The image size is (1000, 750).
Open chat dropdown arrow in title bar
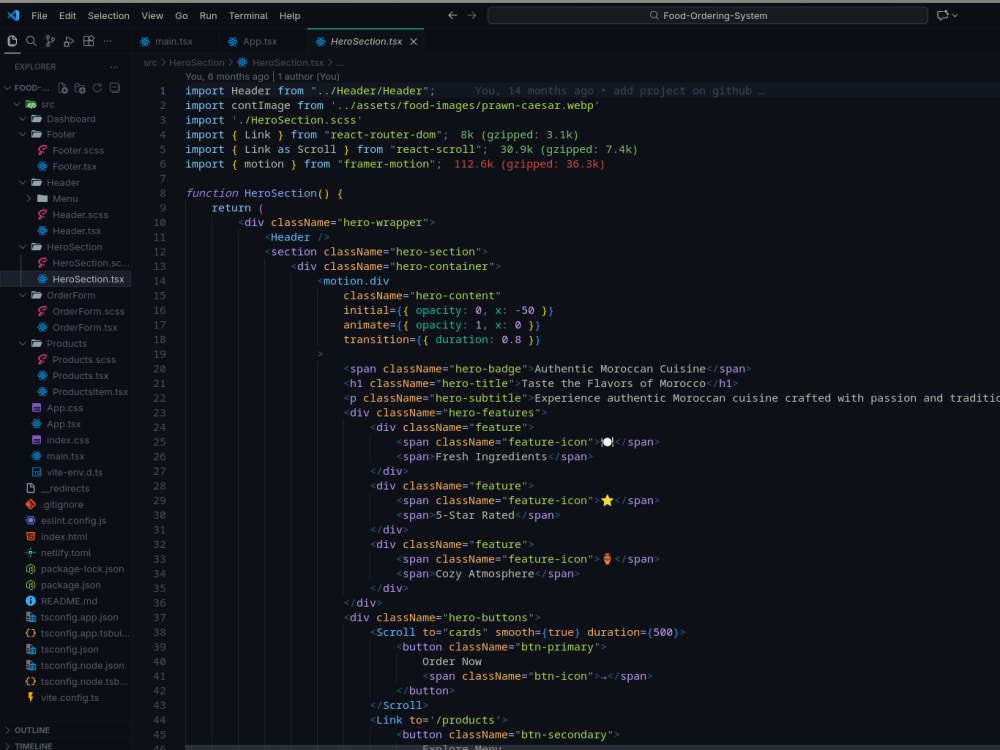(955, 15)
